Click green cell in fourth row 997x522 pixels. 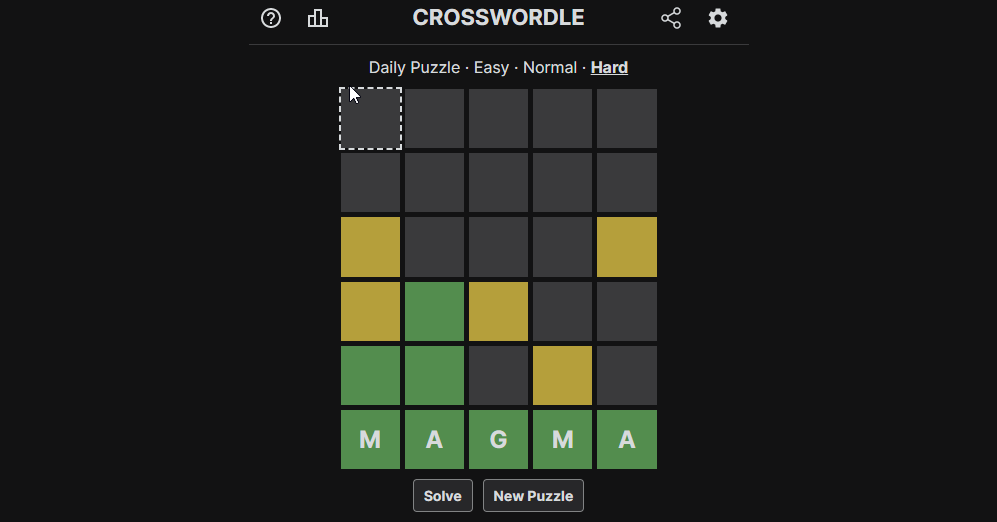point(434,311)
